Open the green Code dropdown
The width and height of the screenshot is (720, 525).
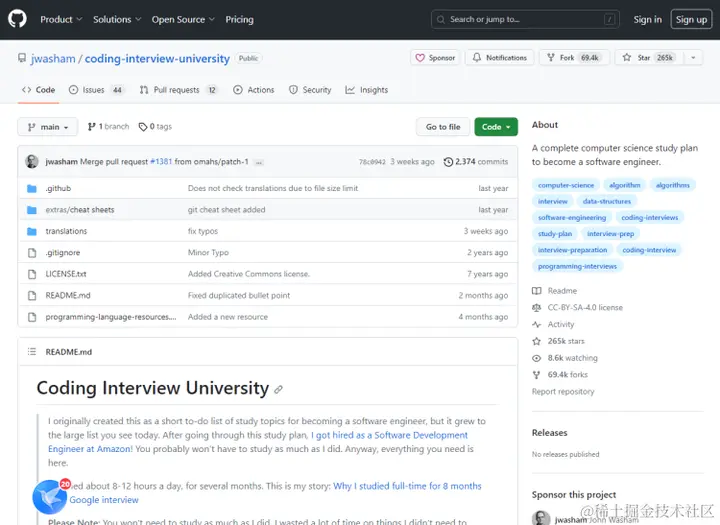[496, 127]
